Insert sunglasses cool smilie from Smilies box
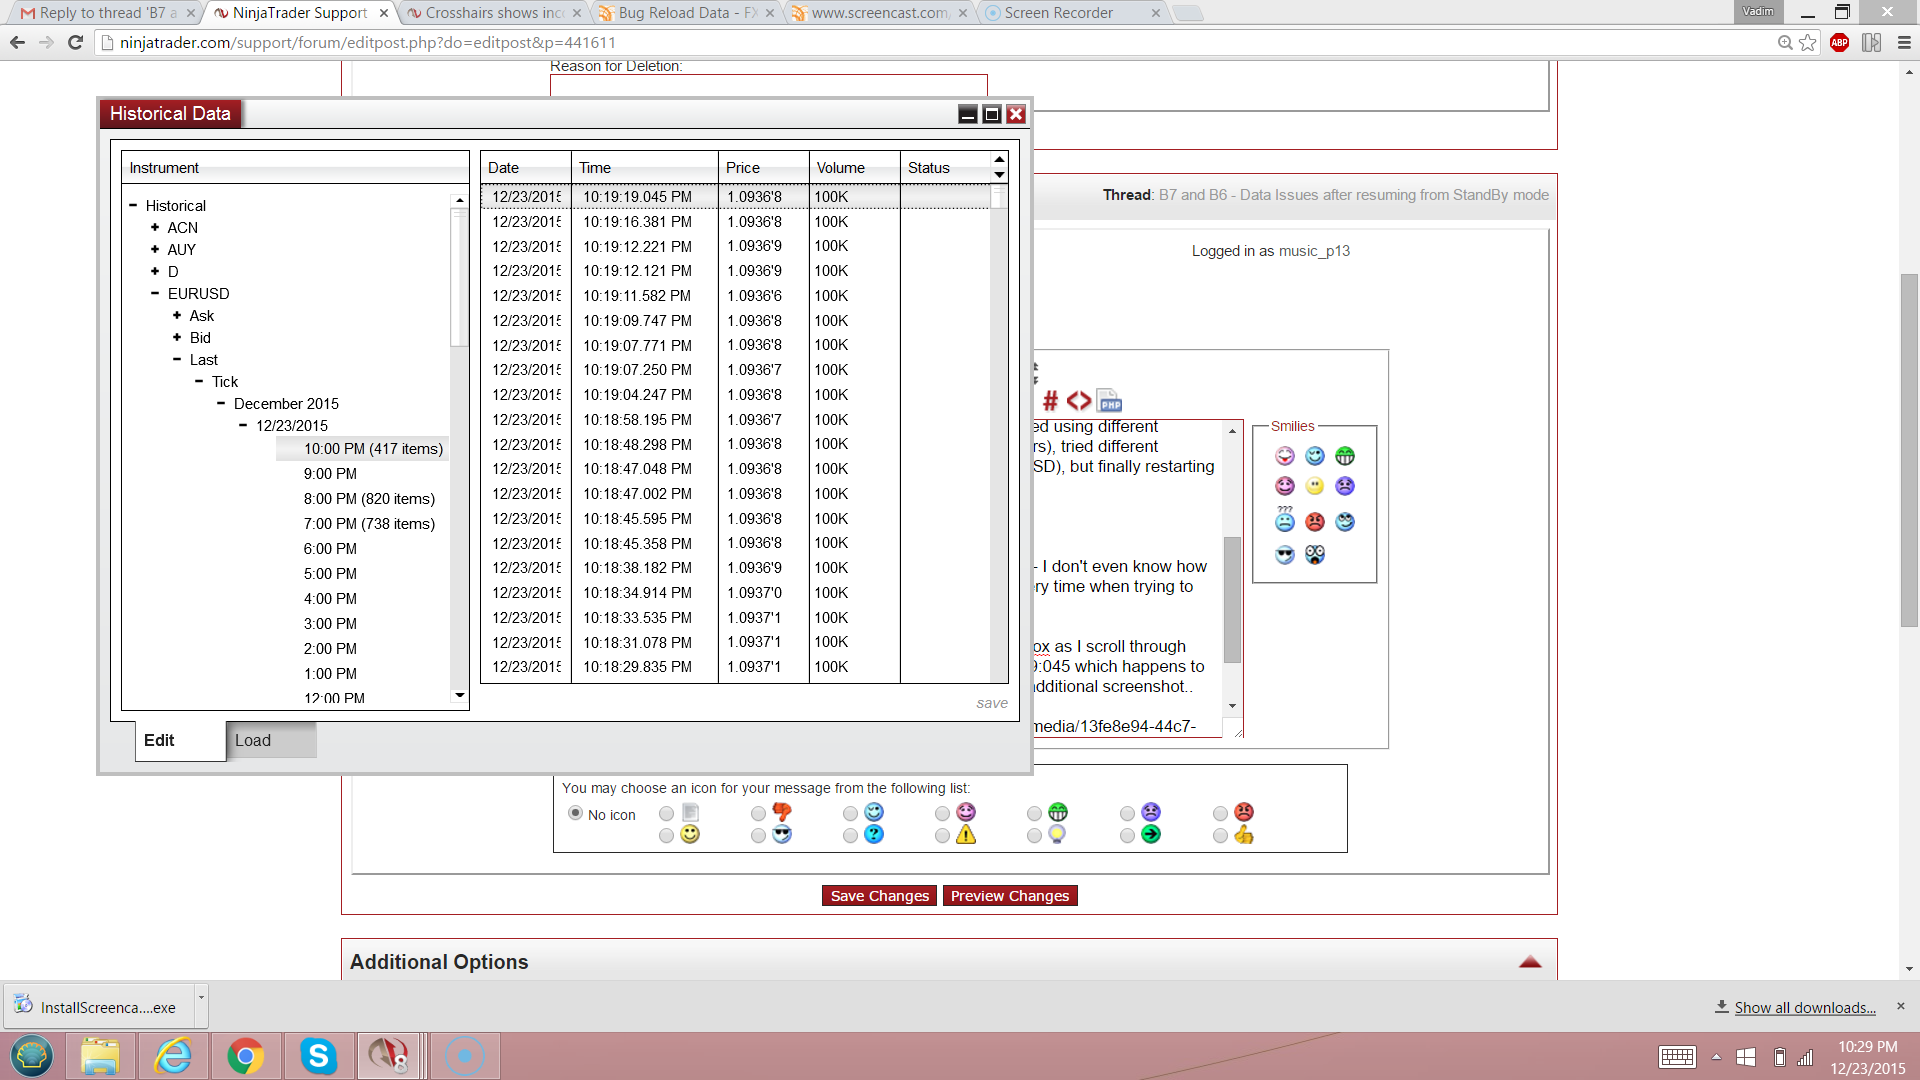The image size is (1920, 1080). coord(1284,555)
